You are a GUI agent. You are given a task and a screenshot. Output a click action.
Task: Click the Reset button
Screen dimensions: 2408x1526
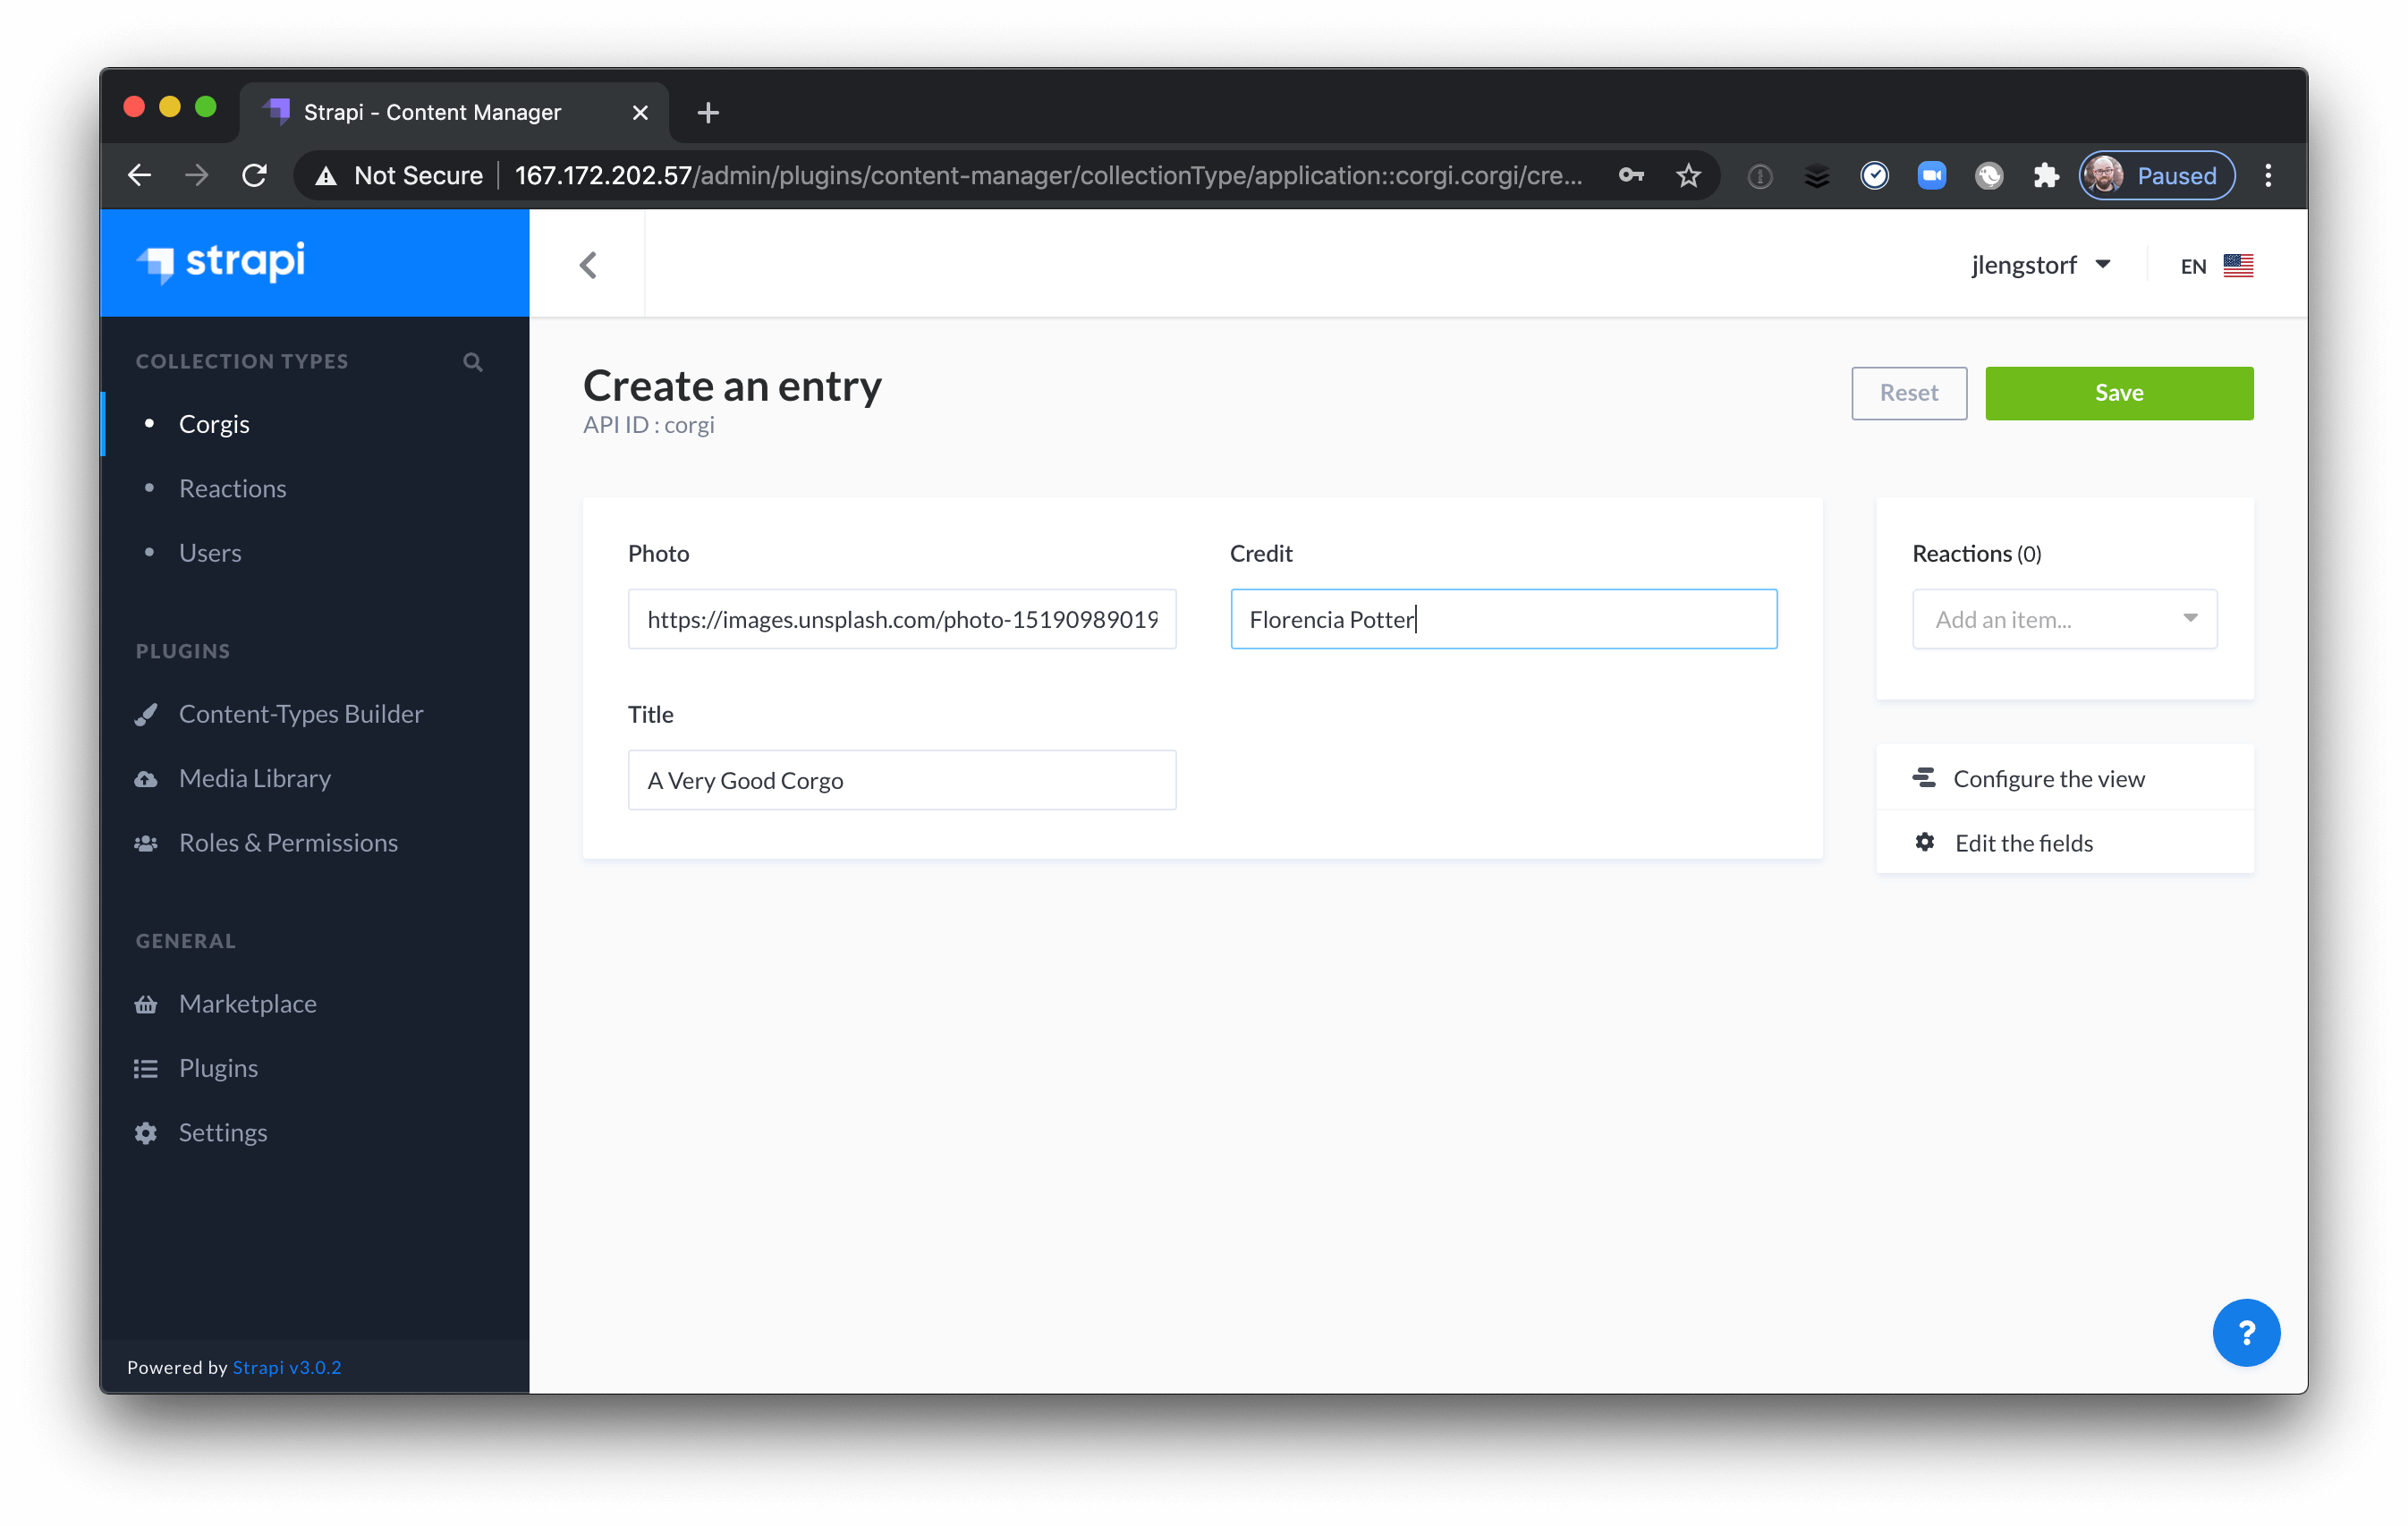(1908, 392)
